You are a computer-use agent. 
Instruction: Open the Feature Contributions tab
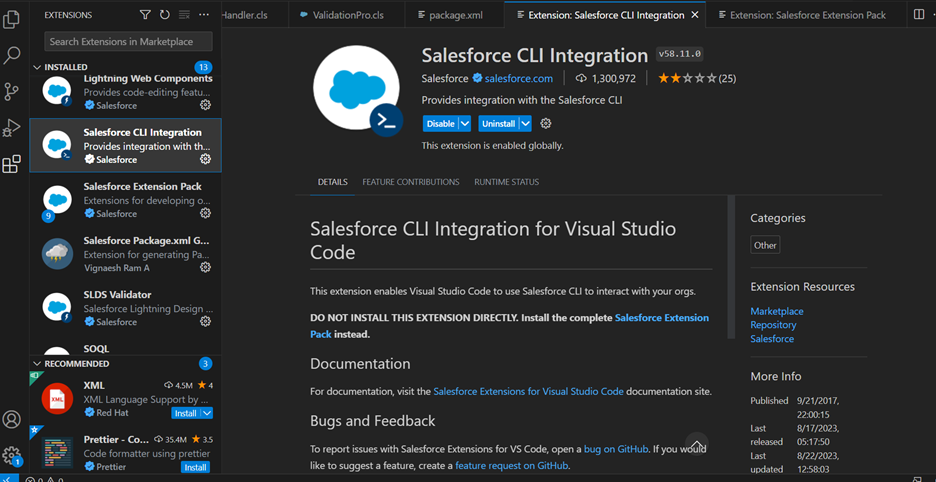pos(411,182)
